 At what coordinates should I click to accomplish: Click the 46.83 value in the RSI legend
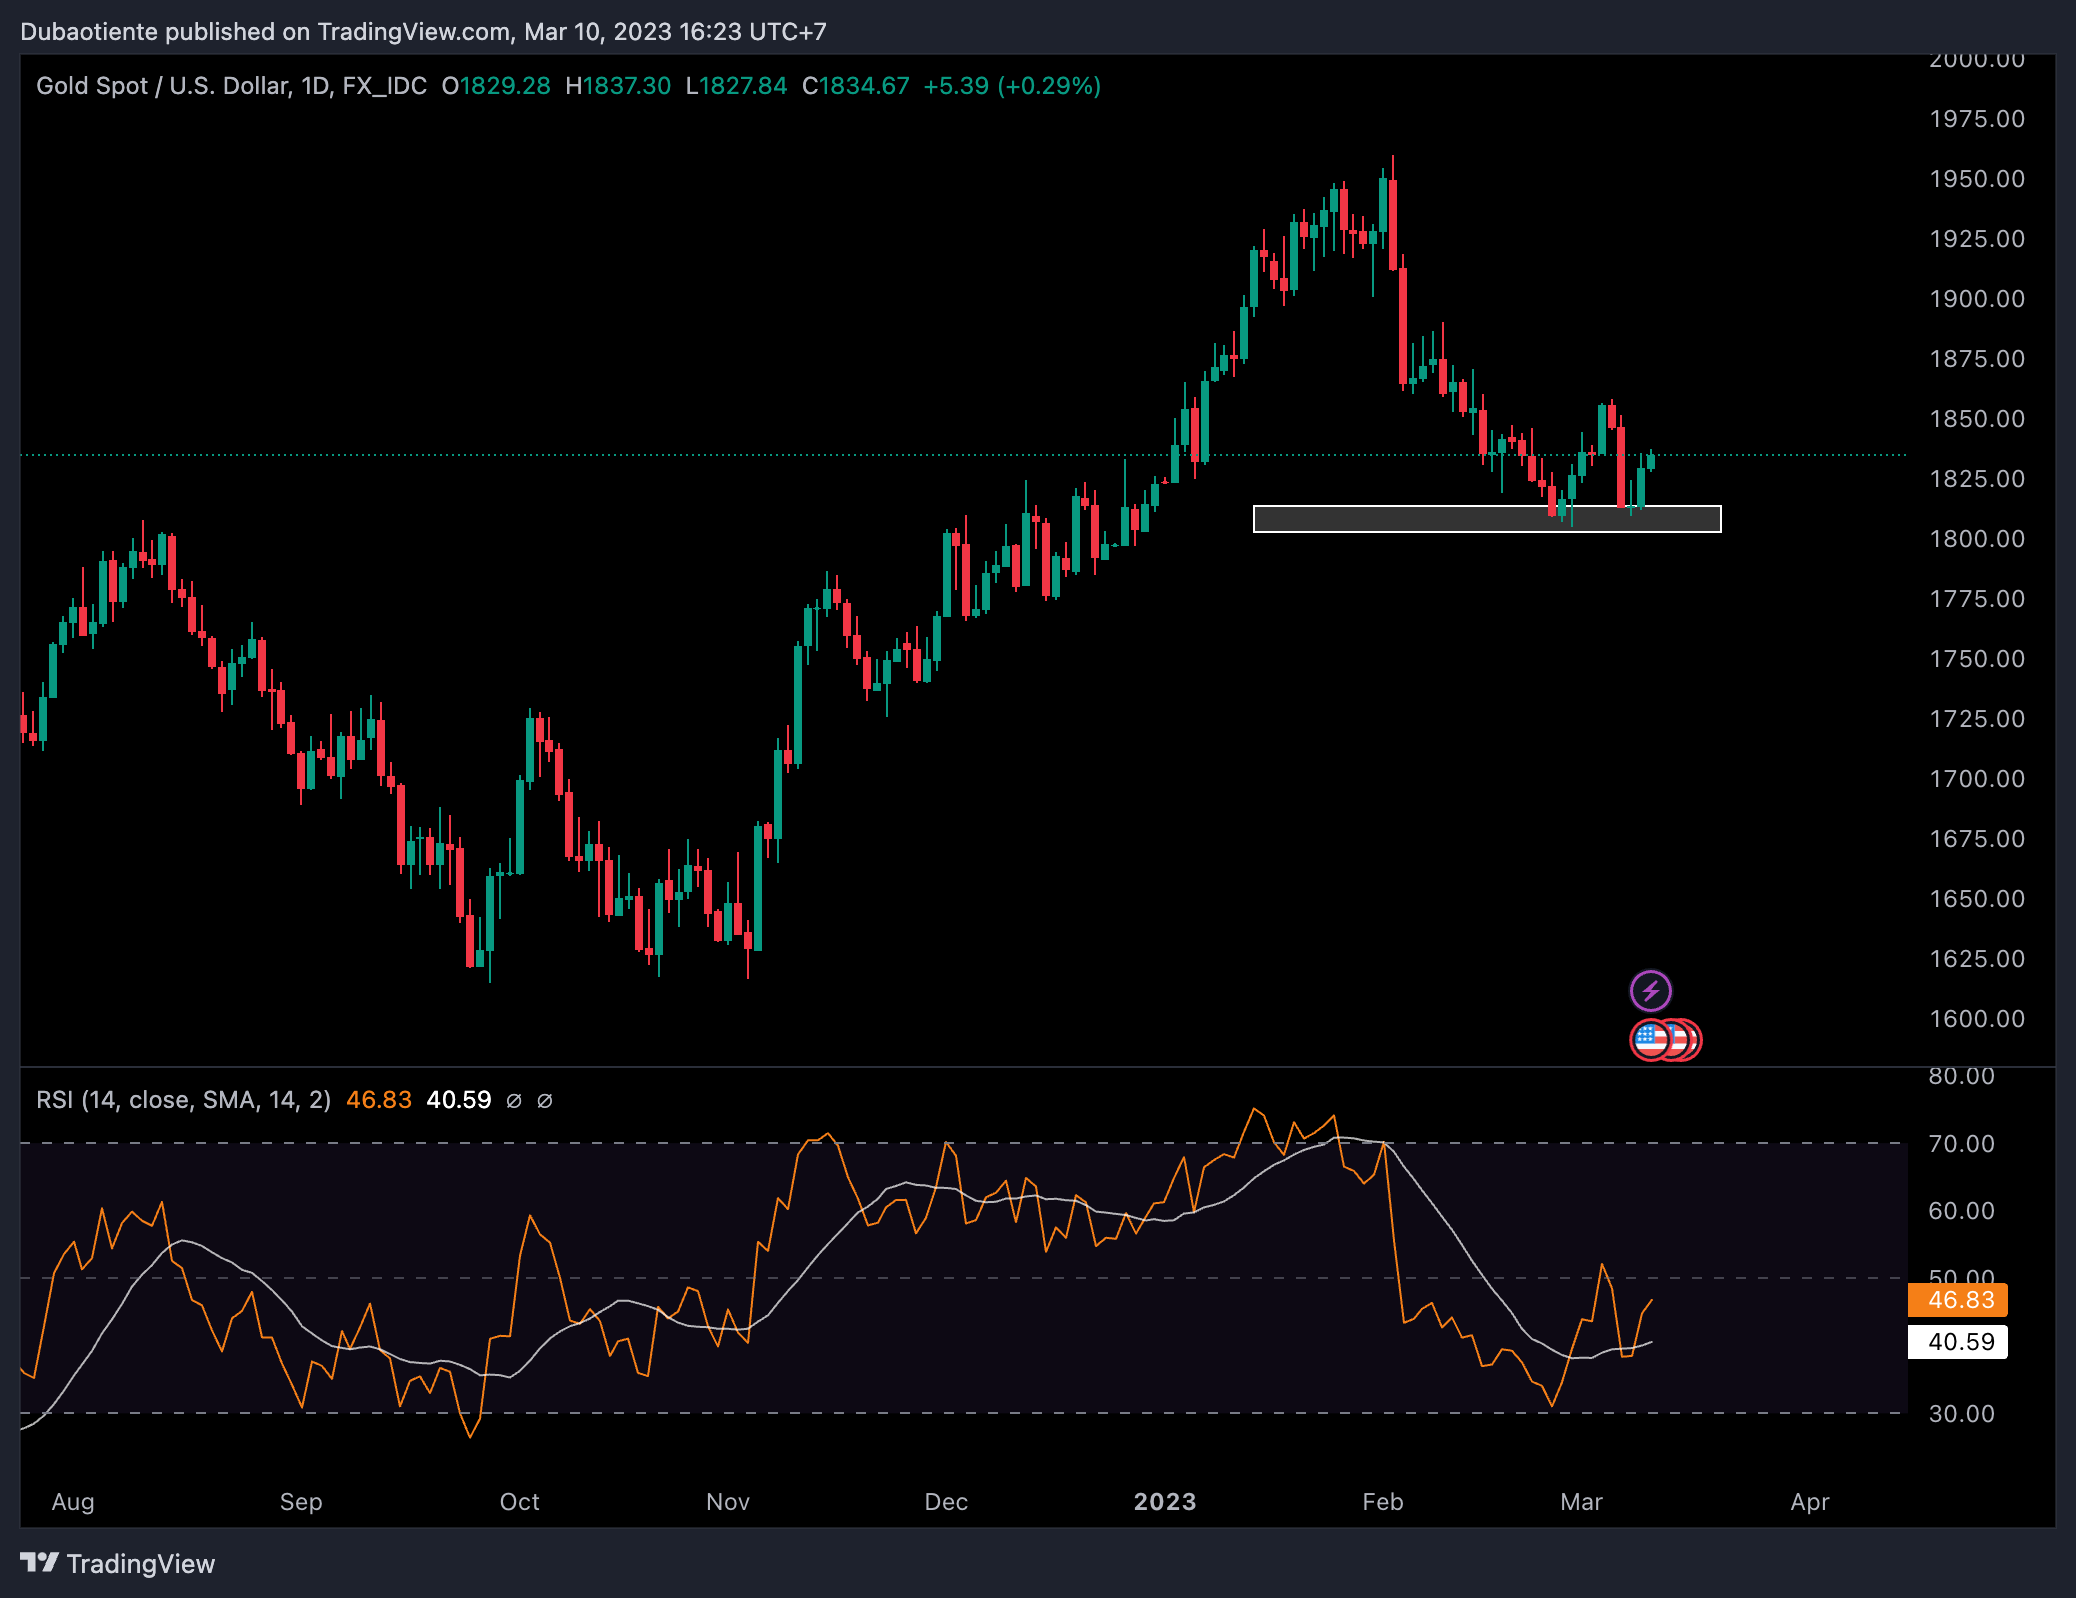379,1100
